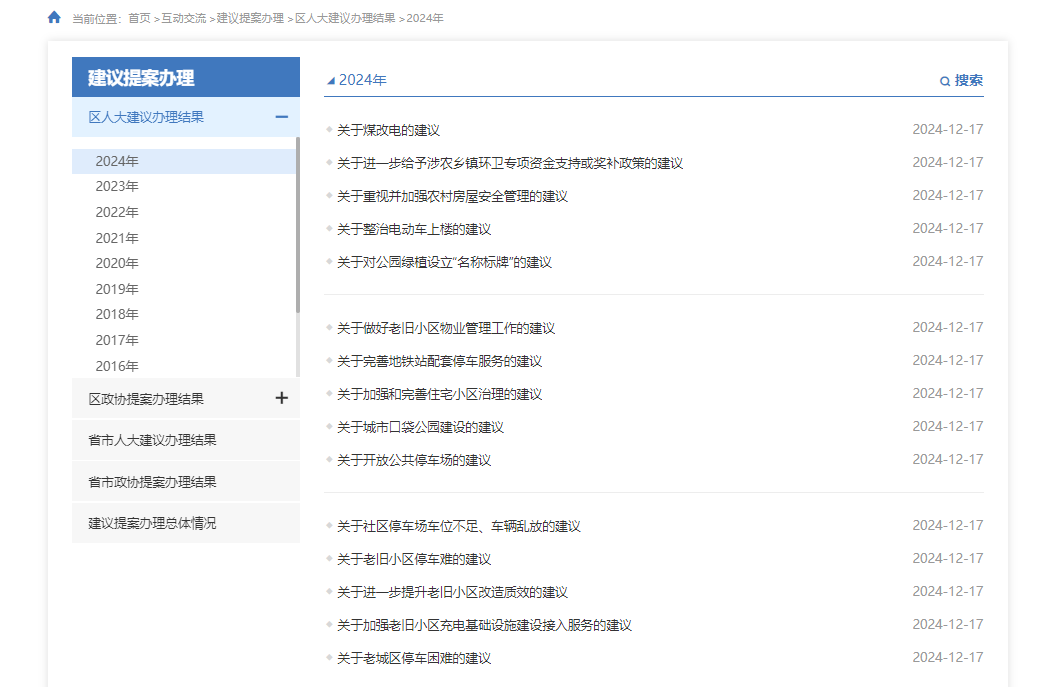The width and height of the screenshot is (1056, 687).
Task: Go to 建议提案办理总体情况 section
Action: 152,523
